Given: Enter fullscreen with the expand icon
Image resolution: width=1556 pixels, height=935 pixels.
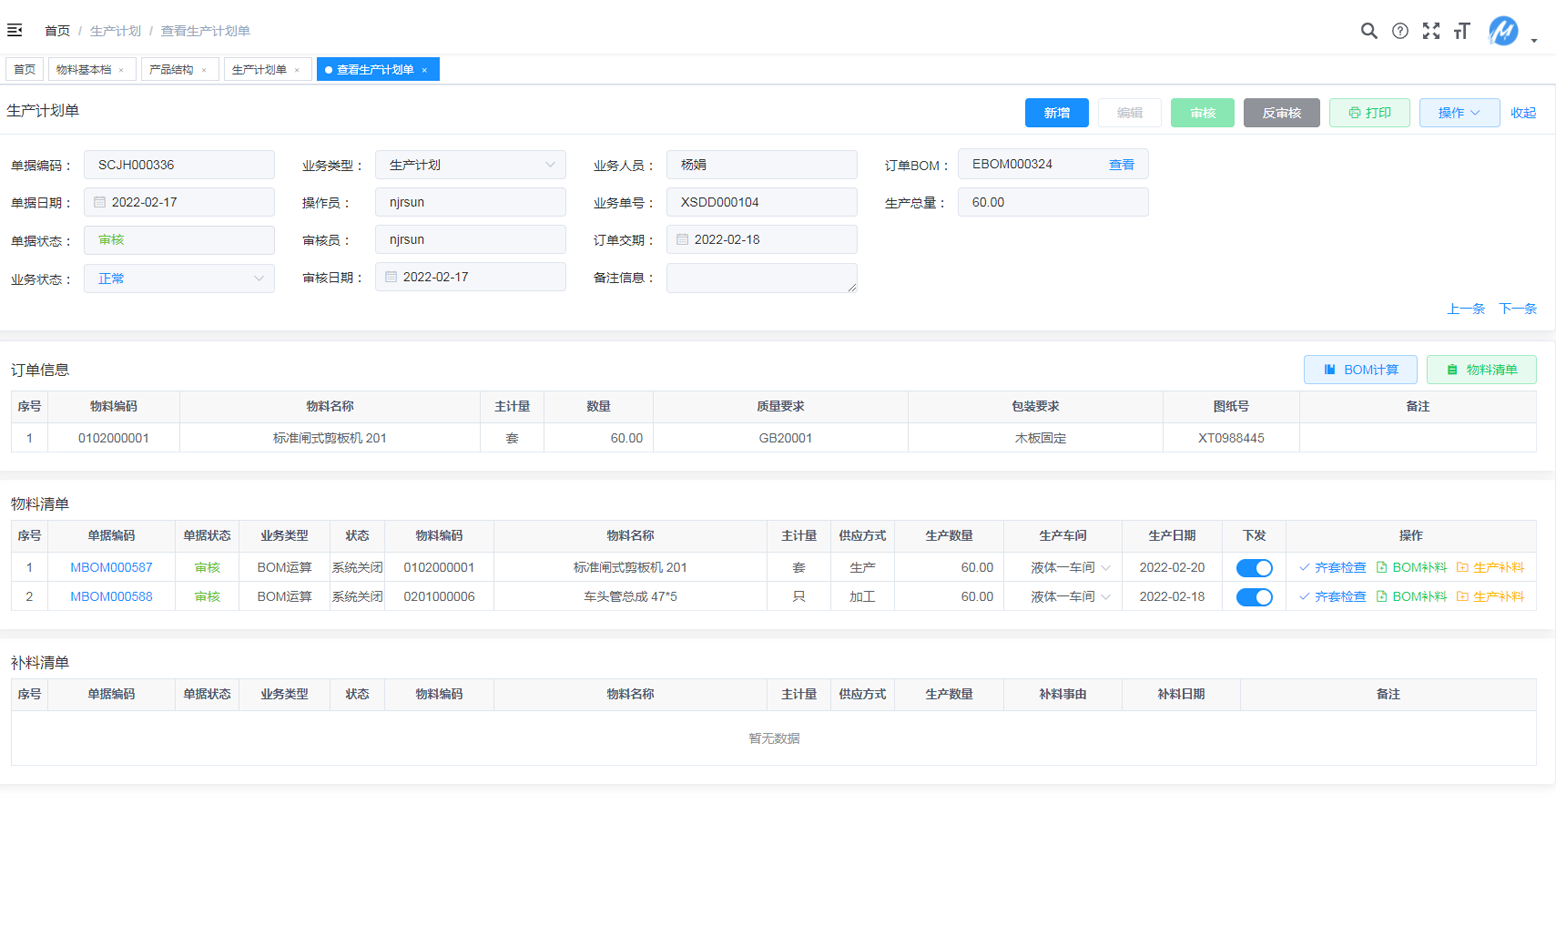Looking at the screenshot, I should click(1431, 31).
